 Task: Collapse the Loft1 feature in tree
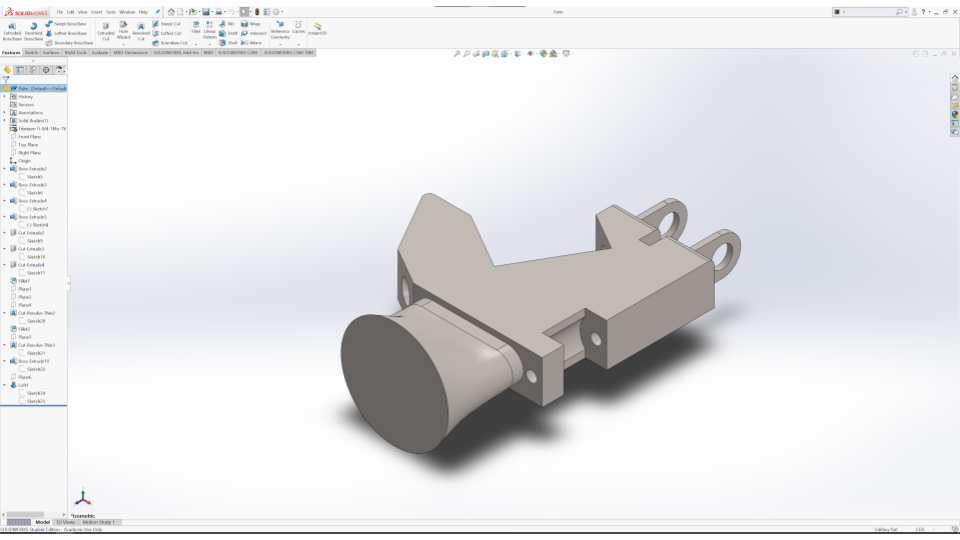point(4,385)
